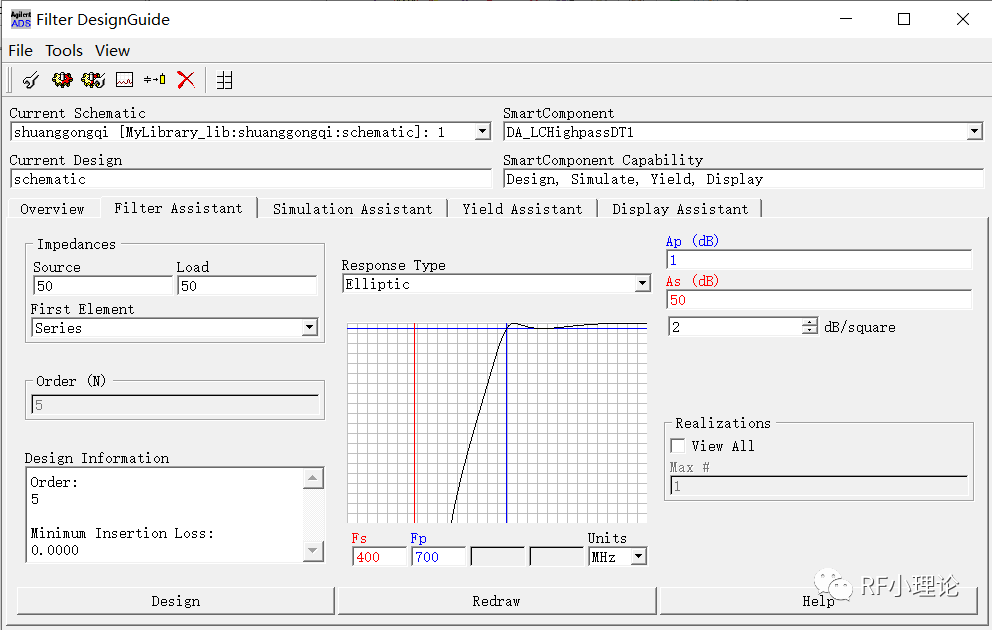Expand the SmartComponent dropdown
This screenshot has width=992, height=630.
(x=974, y=132)
